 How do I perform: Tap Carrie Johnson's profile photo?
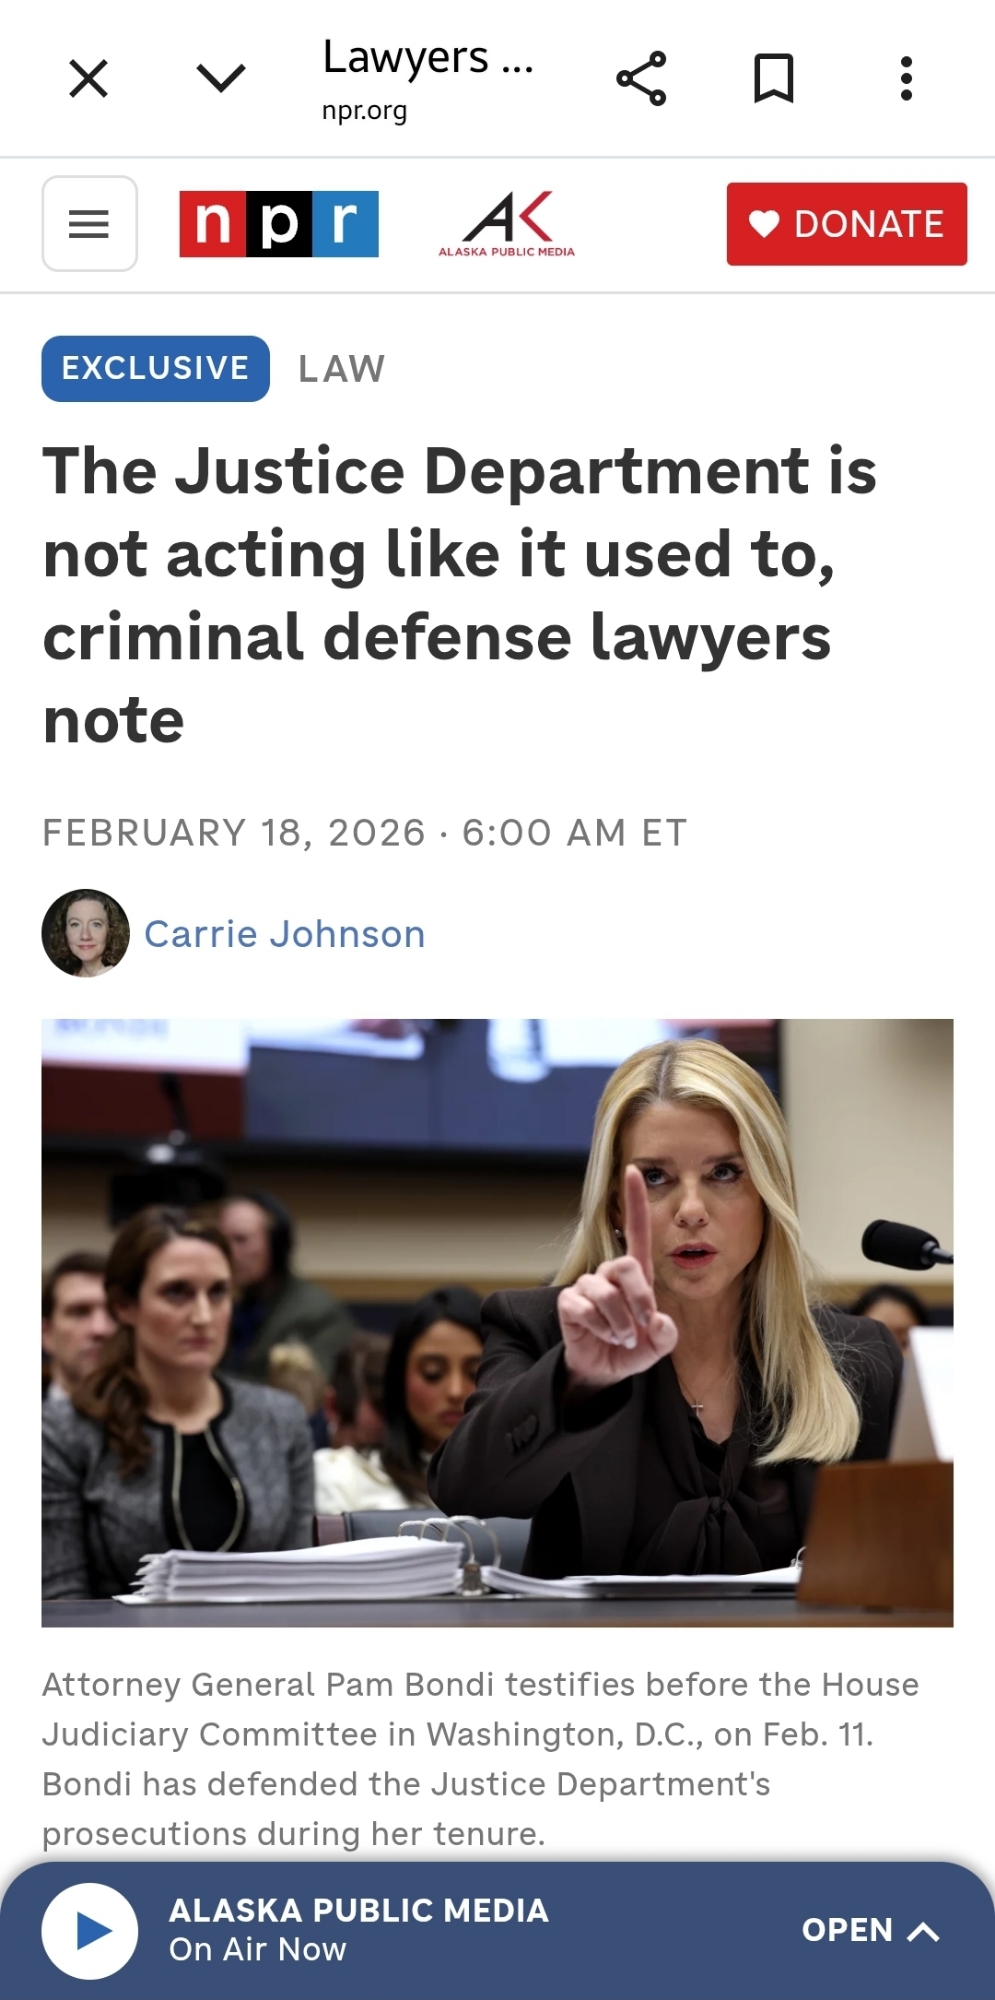click(x=86, y=933)
